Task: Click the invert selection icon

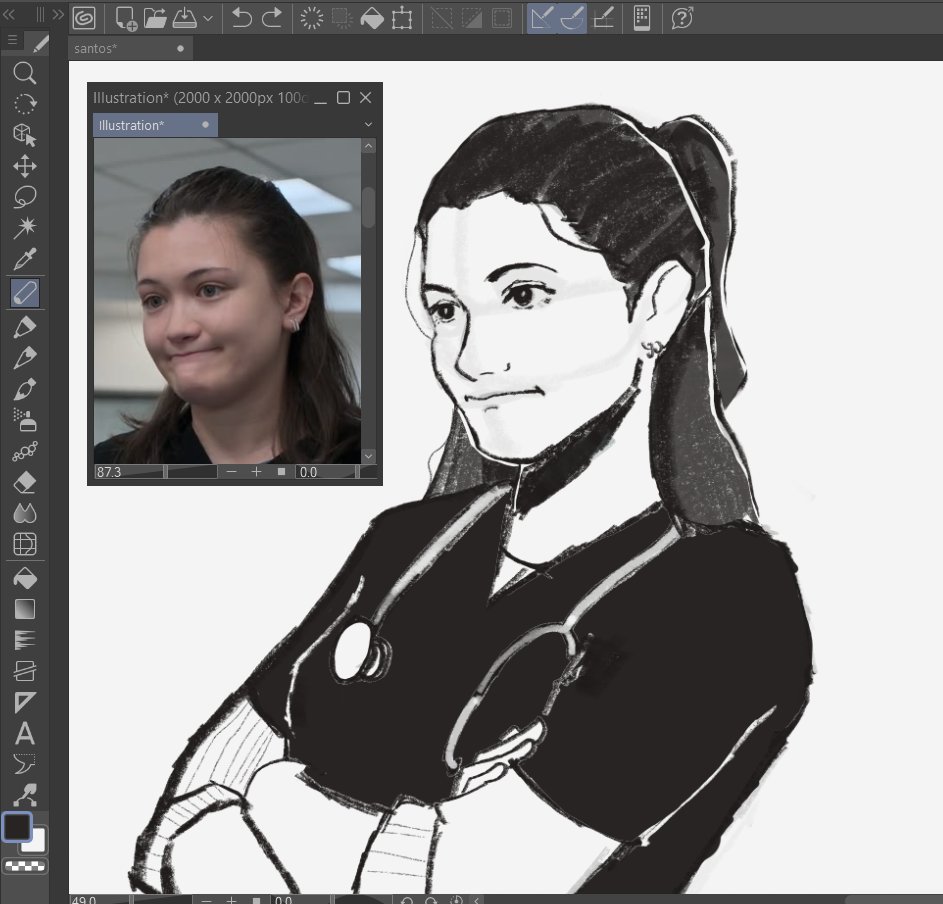Action: coord(472,18)
